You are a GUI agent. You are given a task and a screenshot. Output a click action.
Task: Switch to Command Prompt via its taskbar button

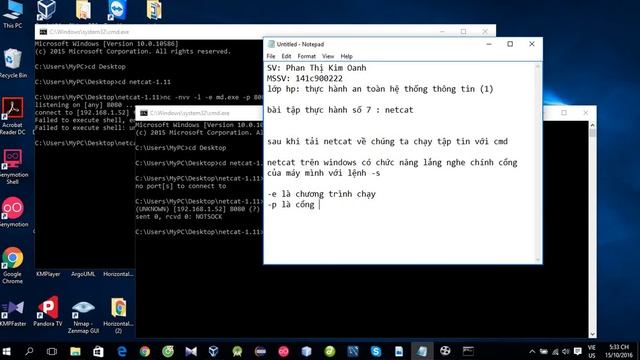pyautogui.click(x=468, y=351)
